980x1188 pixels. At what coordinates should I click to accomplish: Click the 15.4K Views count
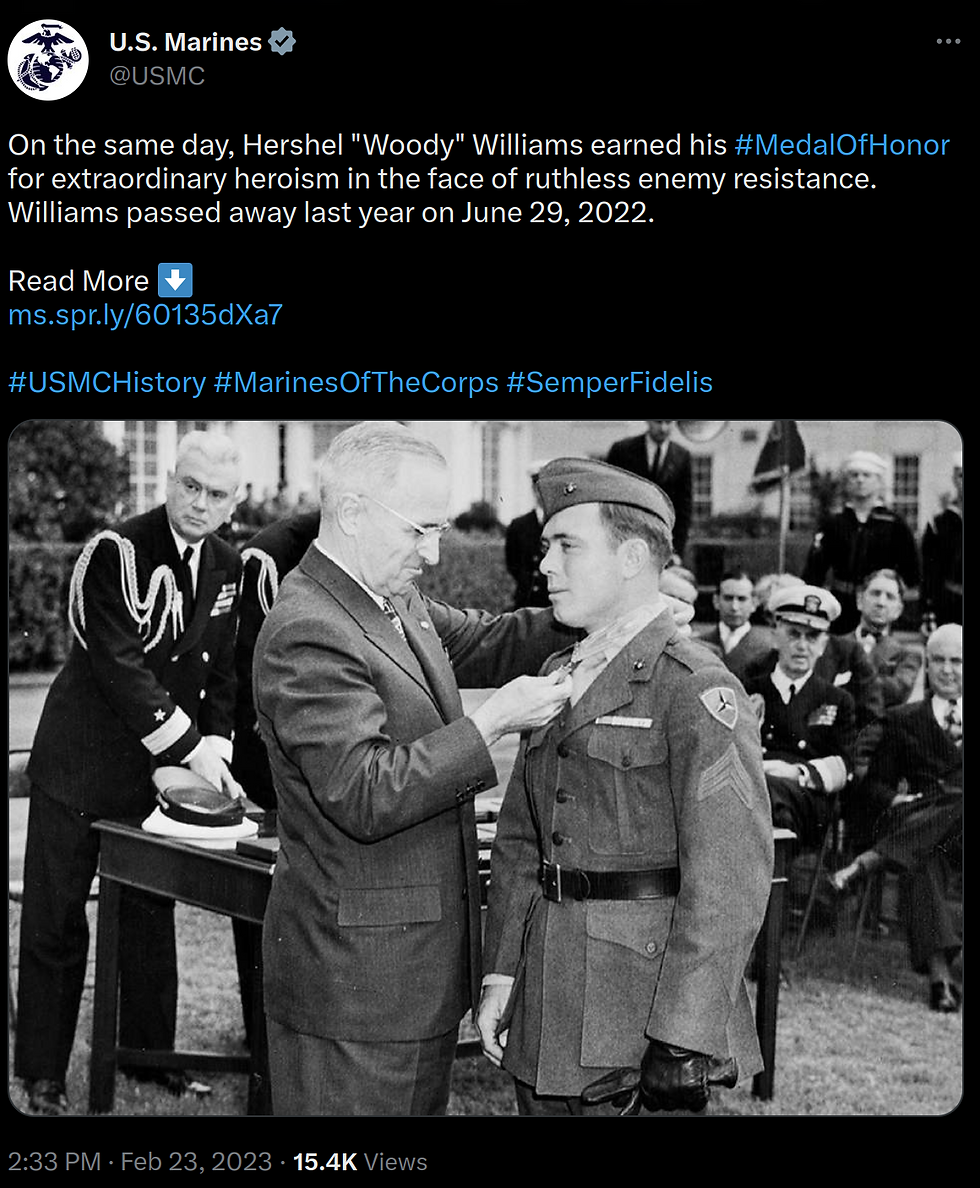pos(360,1161)
